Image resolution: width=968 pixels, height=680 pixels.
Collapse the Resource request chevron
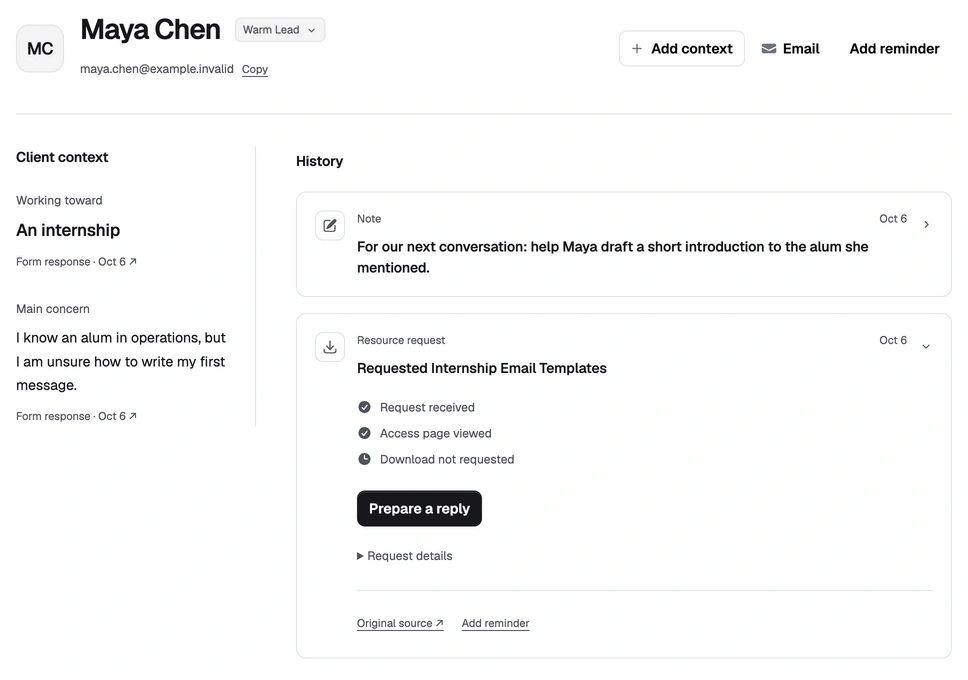click(926, 346)
